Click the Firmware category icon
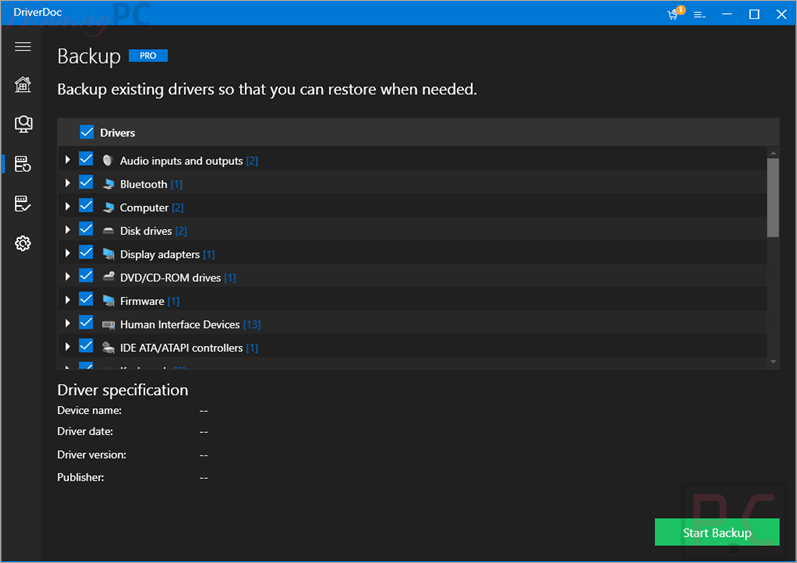 108,301
